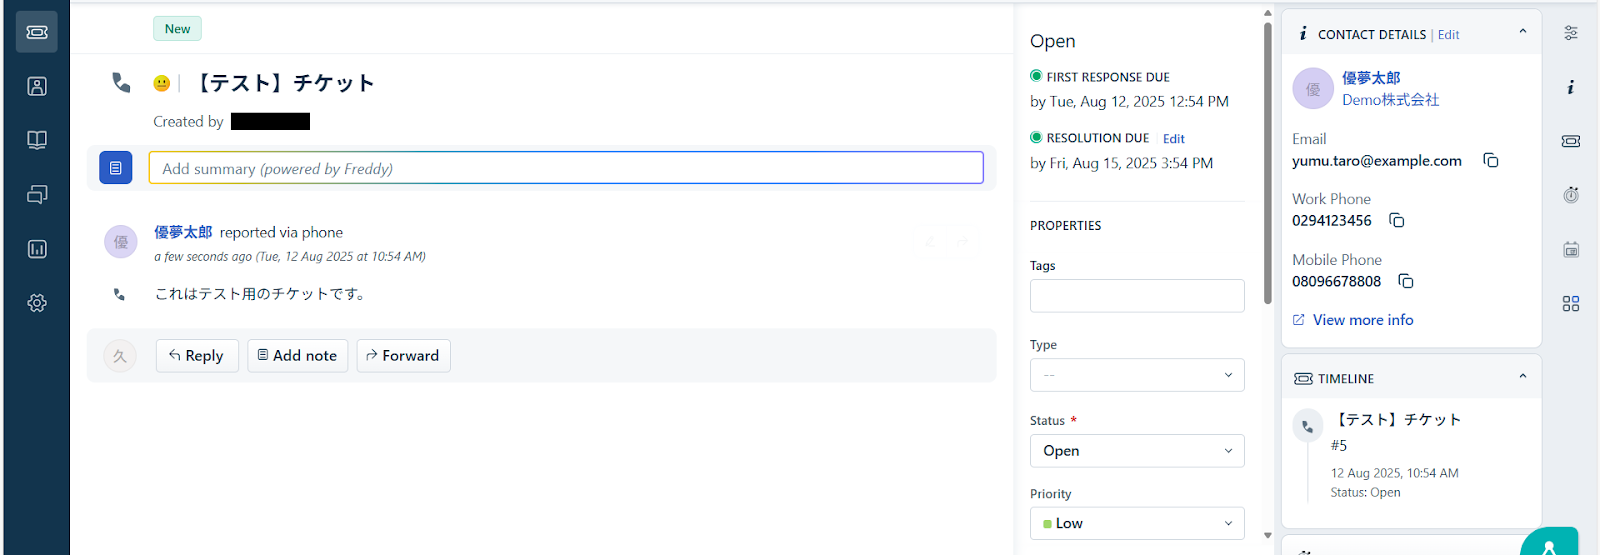The height and width of the screenshot is (555, 1600).
Task: Expand the Type dropdown
Action: 1137,375
